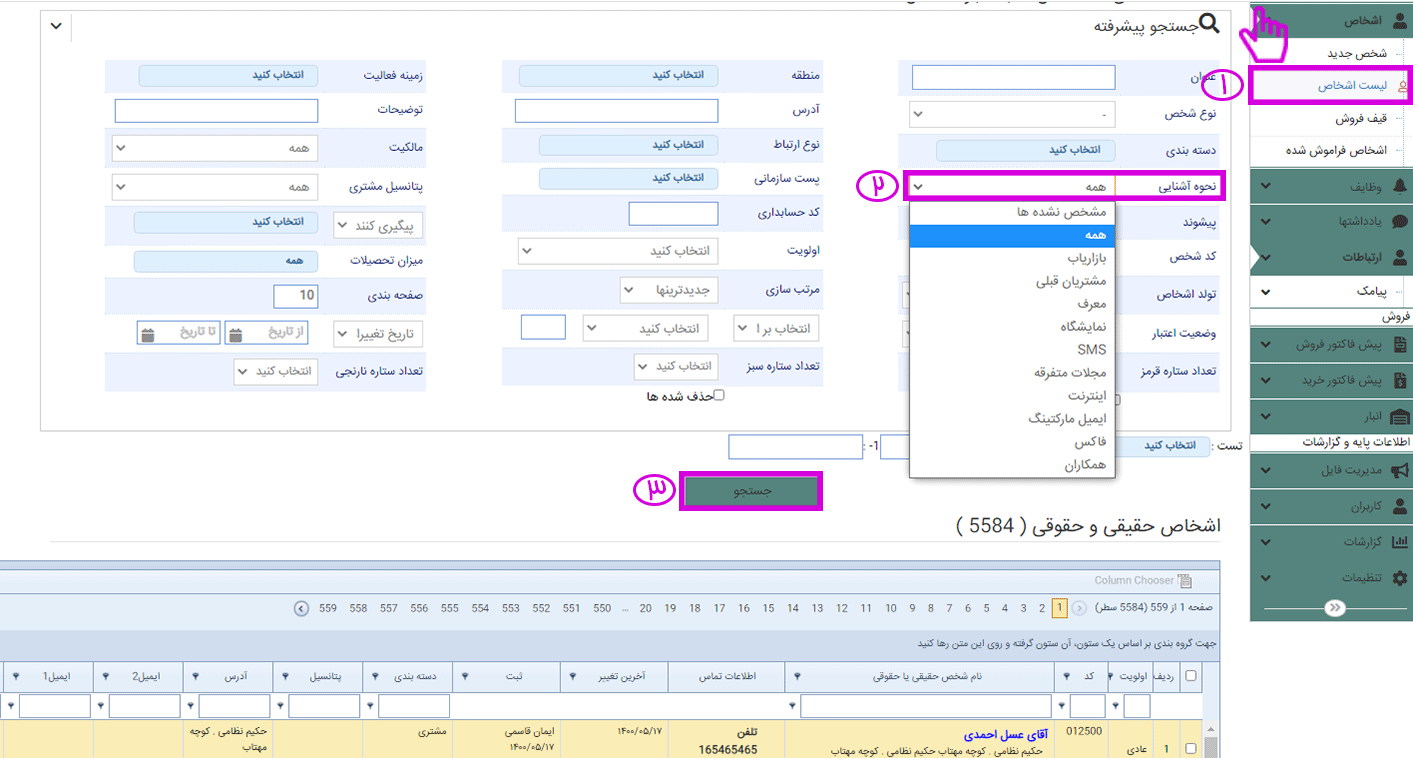Open the تعداد ستاره سبز dropdown
The image size is (1413, 758).
click(x=676, y=367)
